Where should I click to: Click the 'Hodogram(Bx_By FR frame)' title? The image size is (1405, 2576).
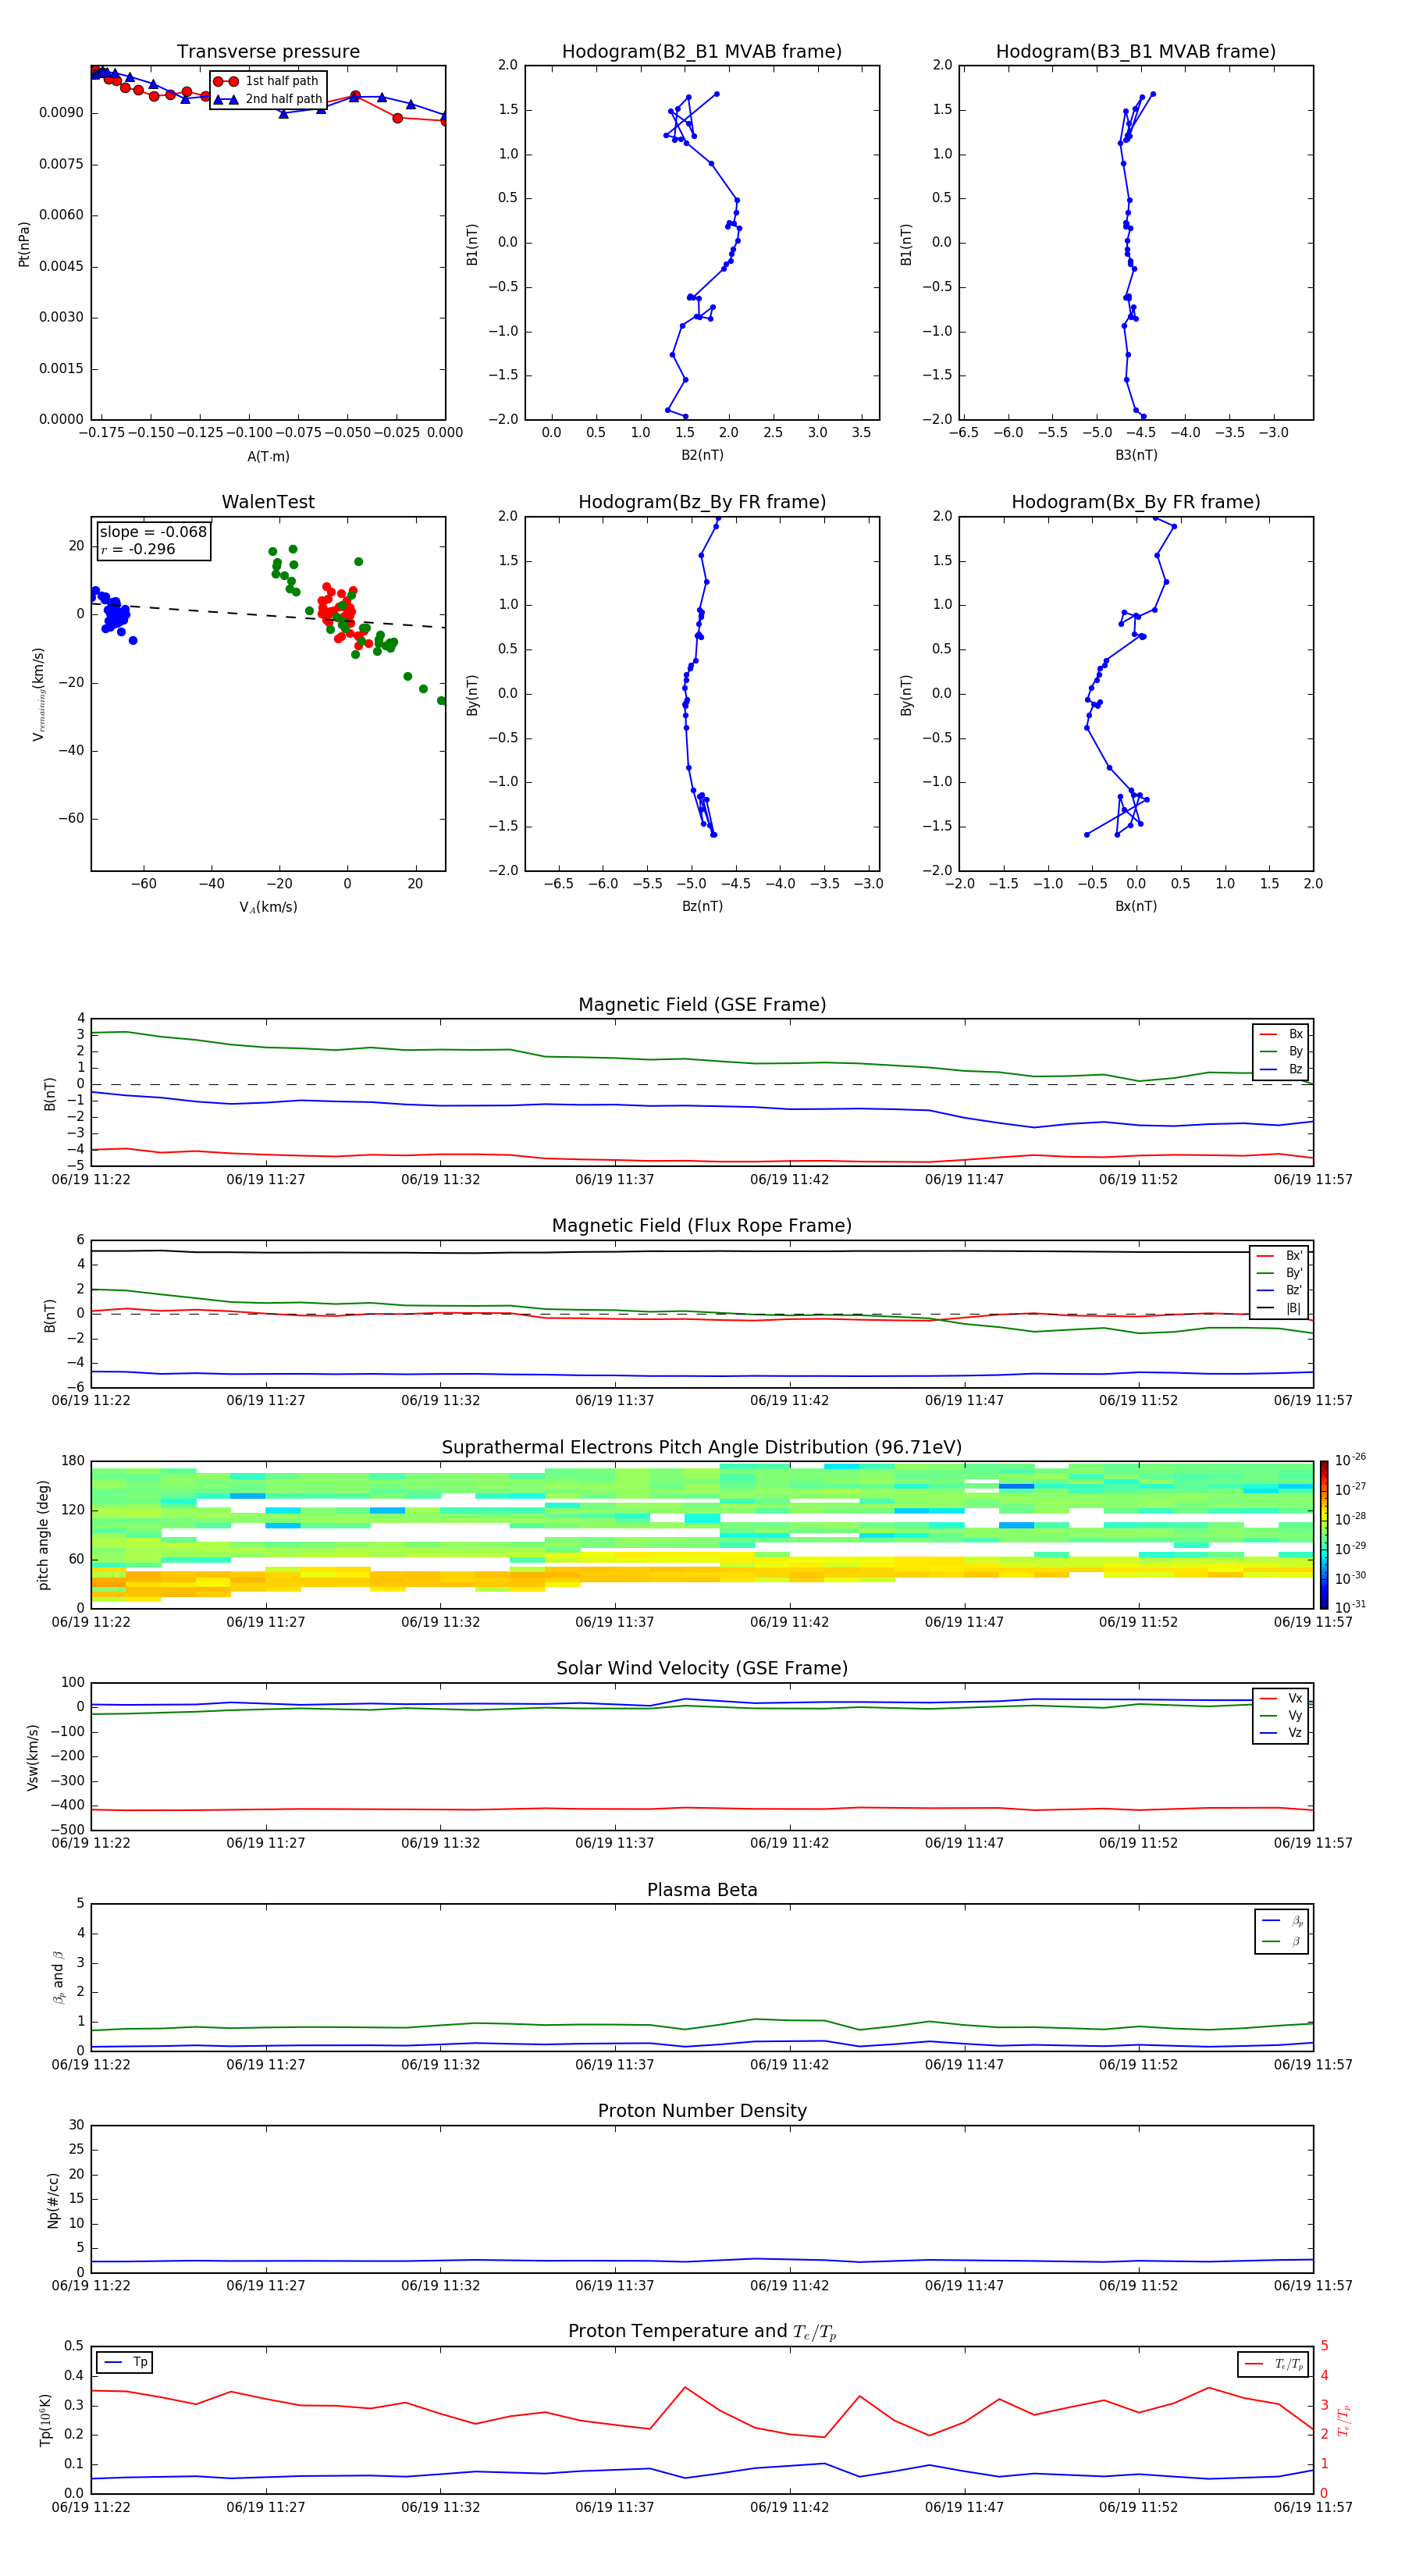click(1136, 502)
